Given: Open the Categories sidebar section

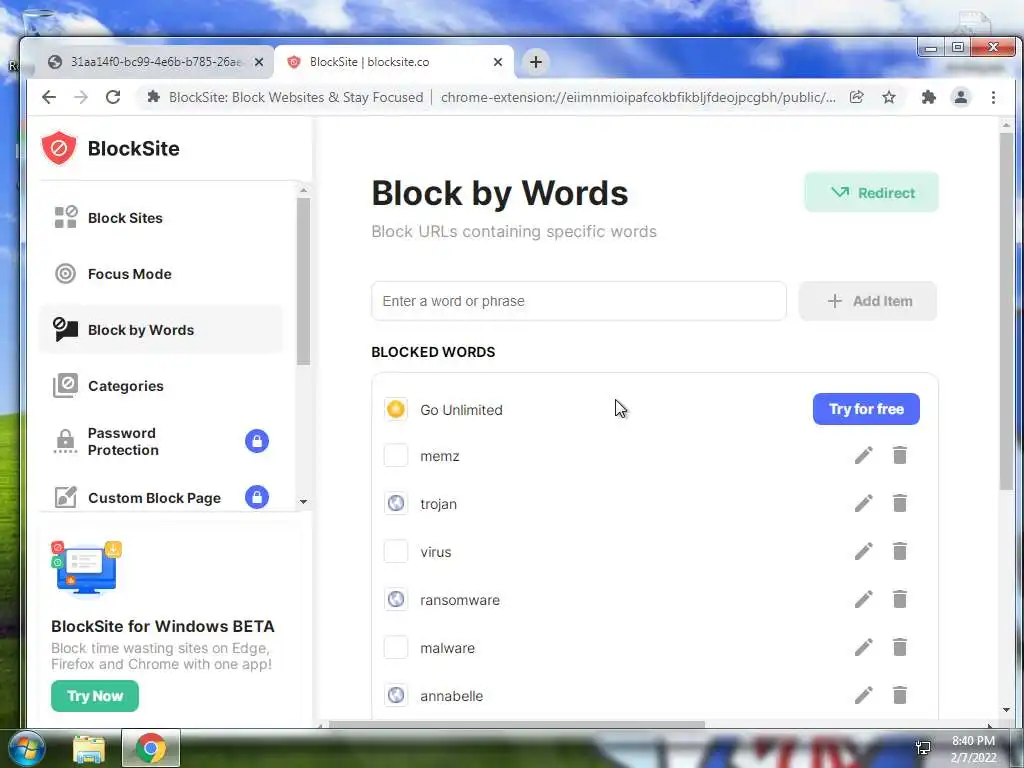Looking at the screenshot, I should pyautogui.click(x=161, y=386).
